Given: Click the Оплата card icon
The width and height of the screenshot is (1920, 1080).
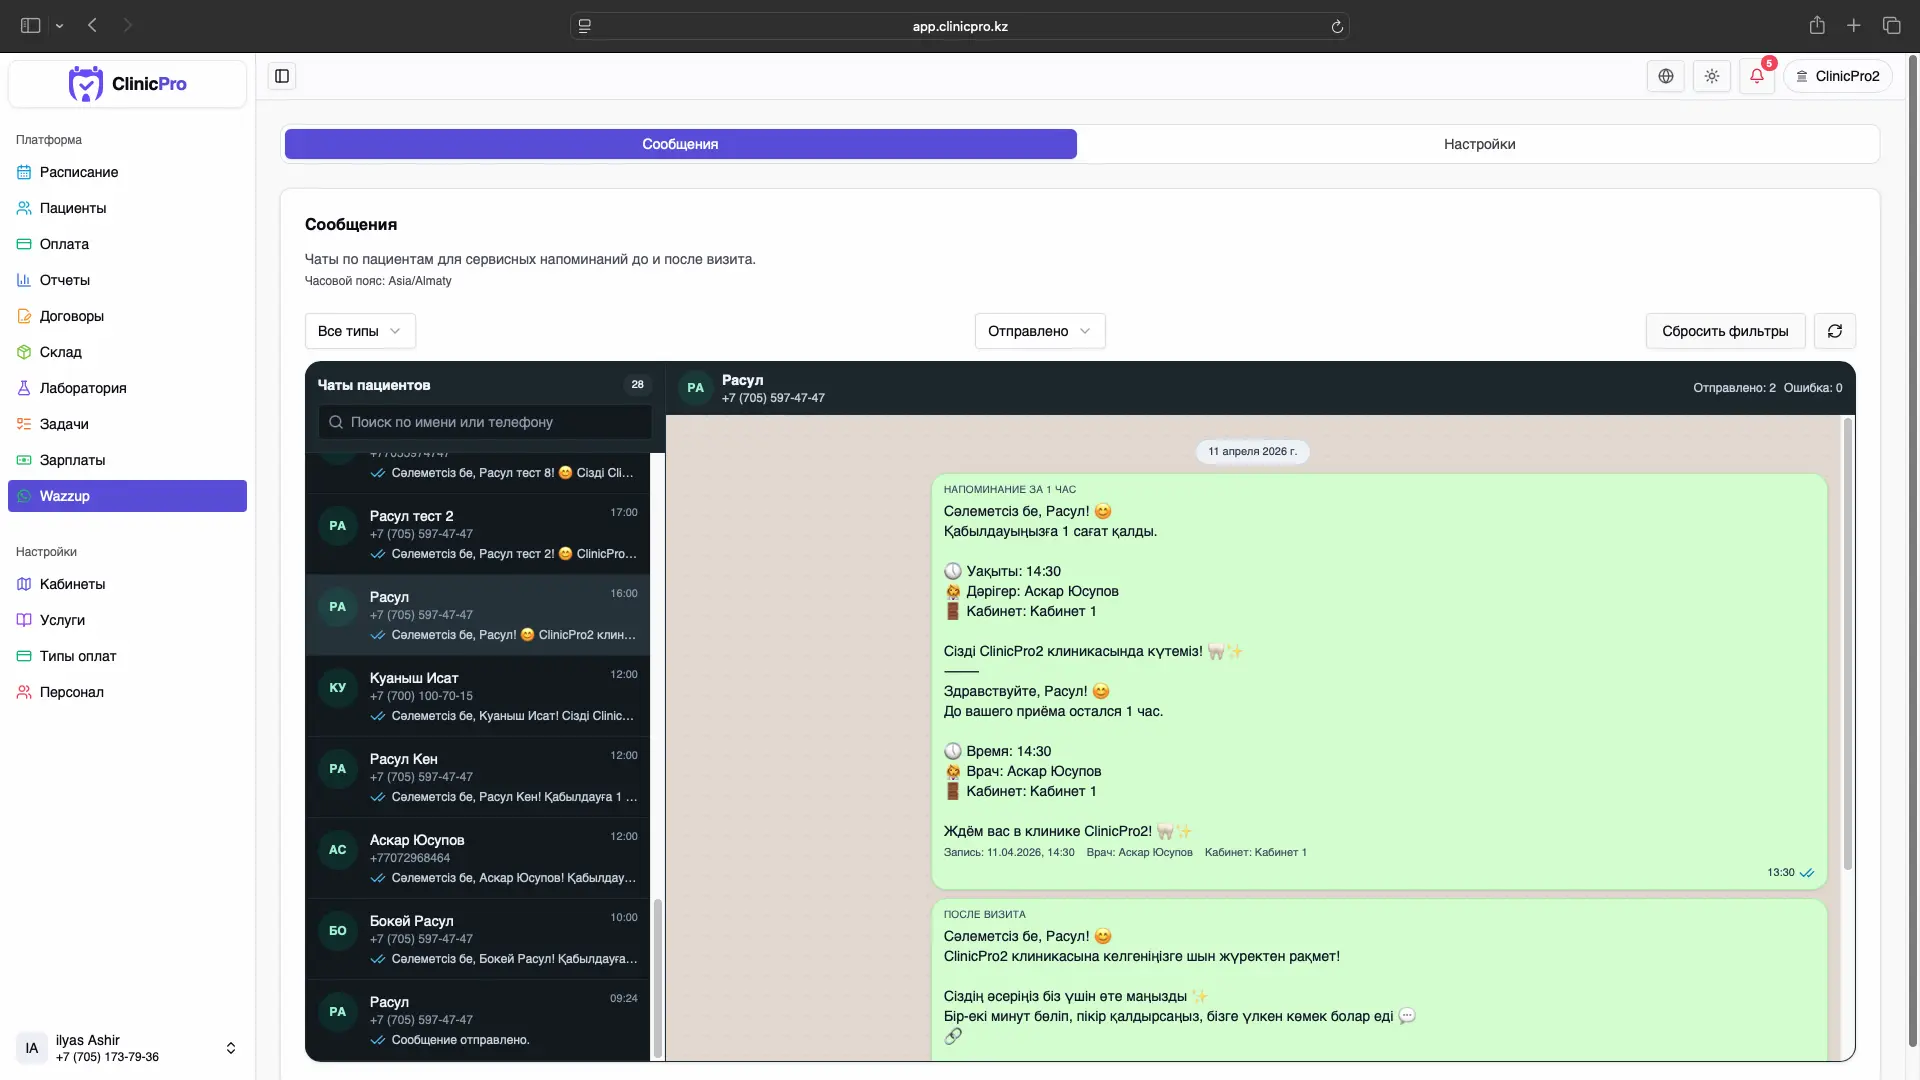Looking at the screenshot, I should pos(24,244).
